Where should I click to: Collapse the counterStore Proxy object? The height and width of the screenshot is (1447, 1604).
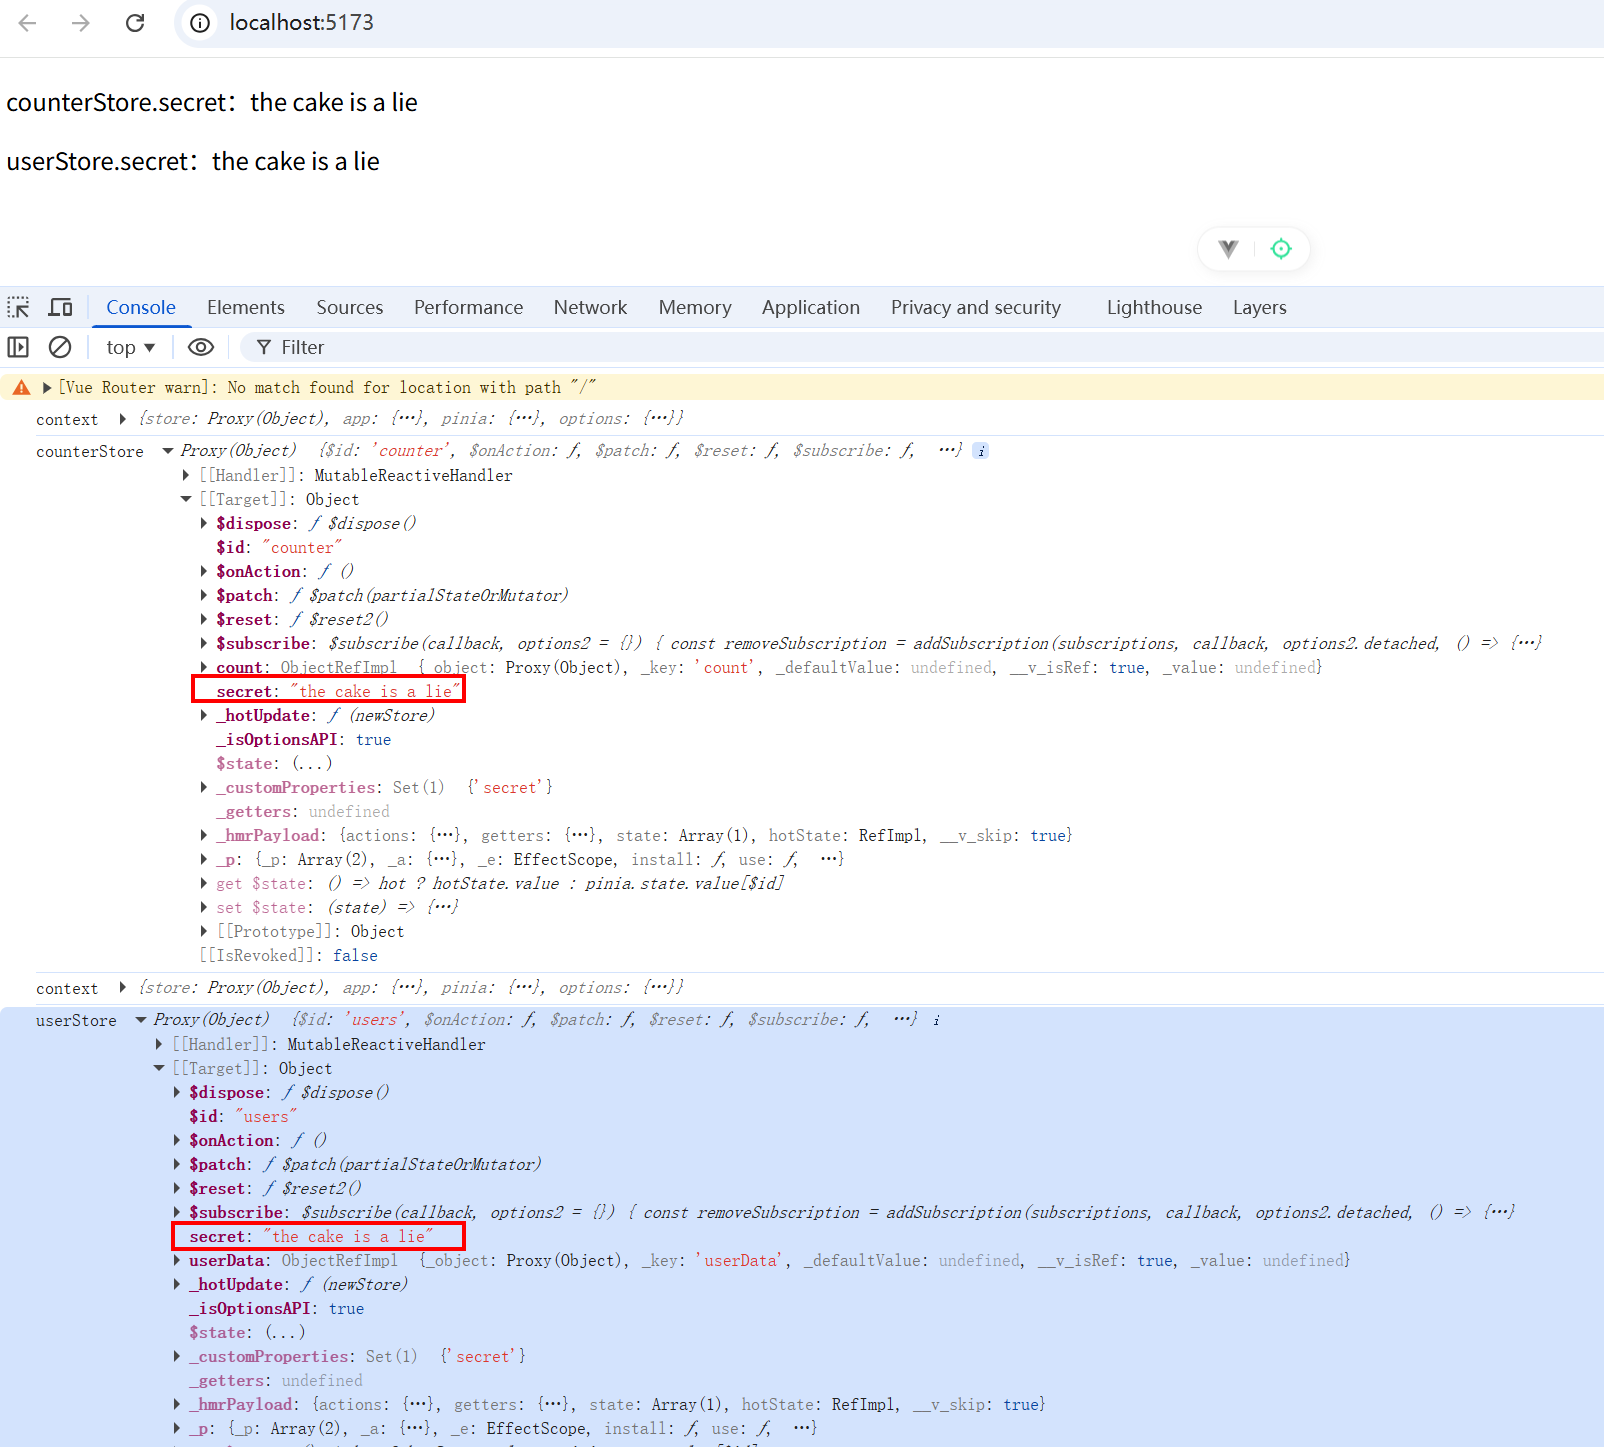[x=168, y=451]
